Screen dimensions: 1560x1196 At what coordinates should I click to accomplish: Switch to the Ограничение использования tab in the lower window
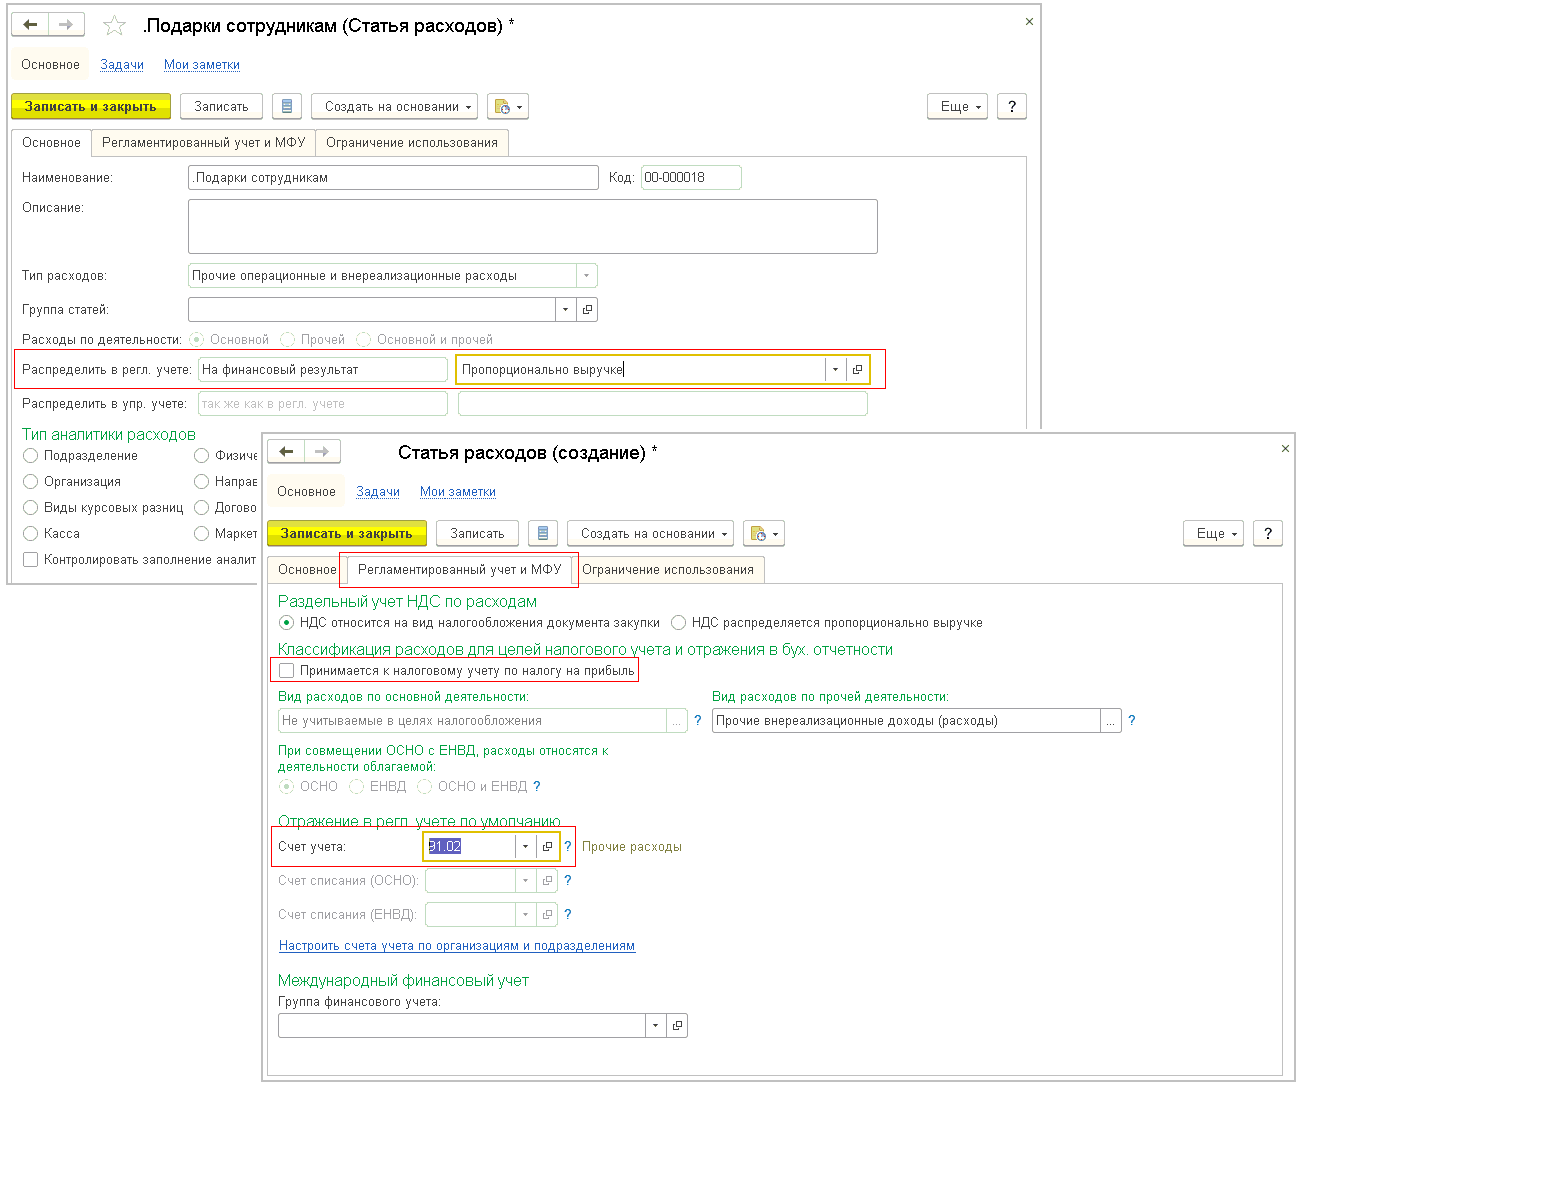667,570
